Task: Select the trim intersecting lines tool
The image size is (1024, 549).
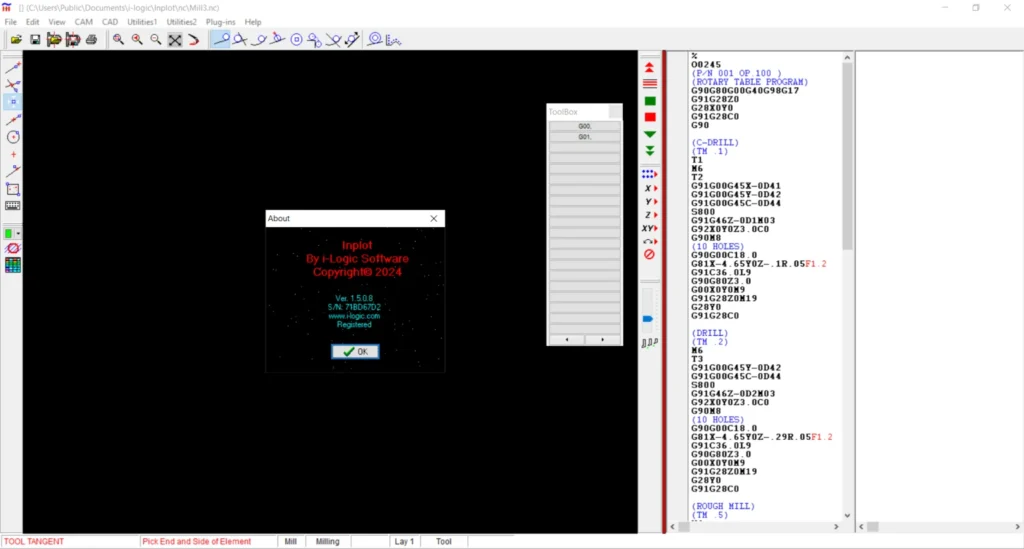Action: coord(12,85)
